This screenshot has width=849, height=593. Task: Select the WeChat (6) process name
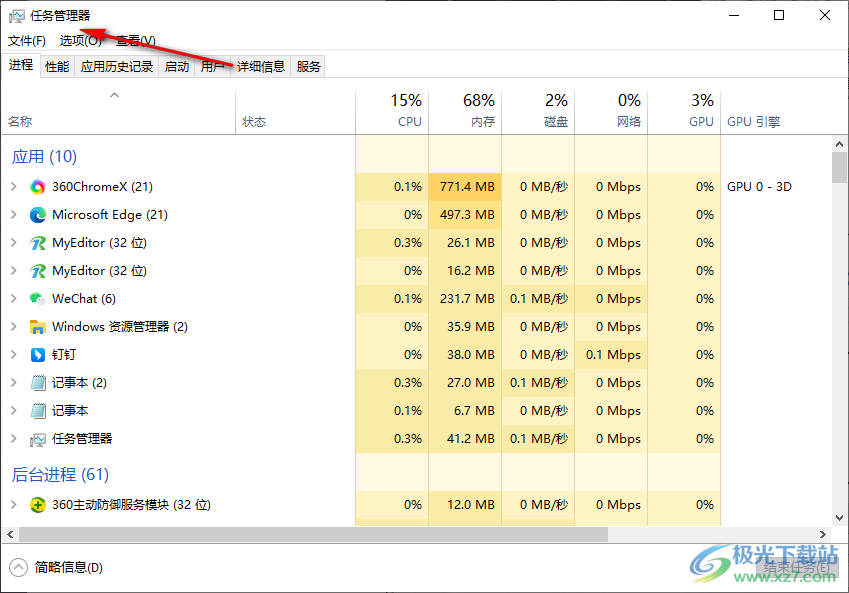(84, 299)
